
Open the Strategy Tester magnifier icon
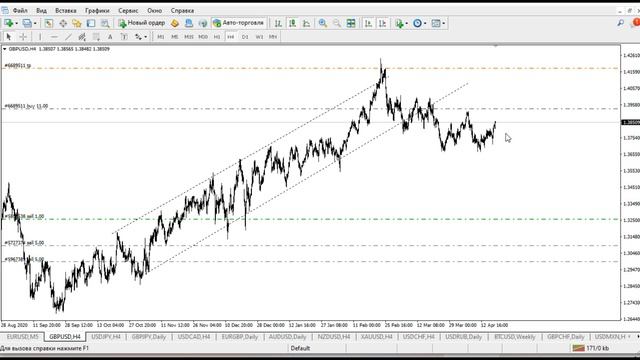105,23
